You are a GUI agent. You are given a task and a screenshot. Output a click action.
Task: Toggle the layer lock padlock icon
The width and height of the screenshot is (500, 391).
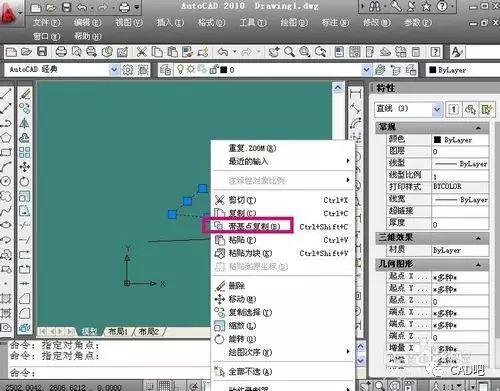coord(214,69)
